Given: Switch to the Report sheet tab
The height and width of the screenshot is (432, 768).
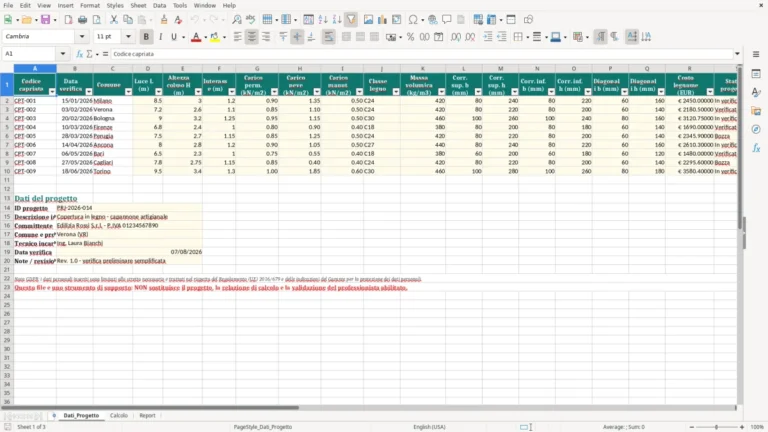Looking at the screenshot, I should pos(147,415).
